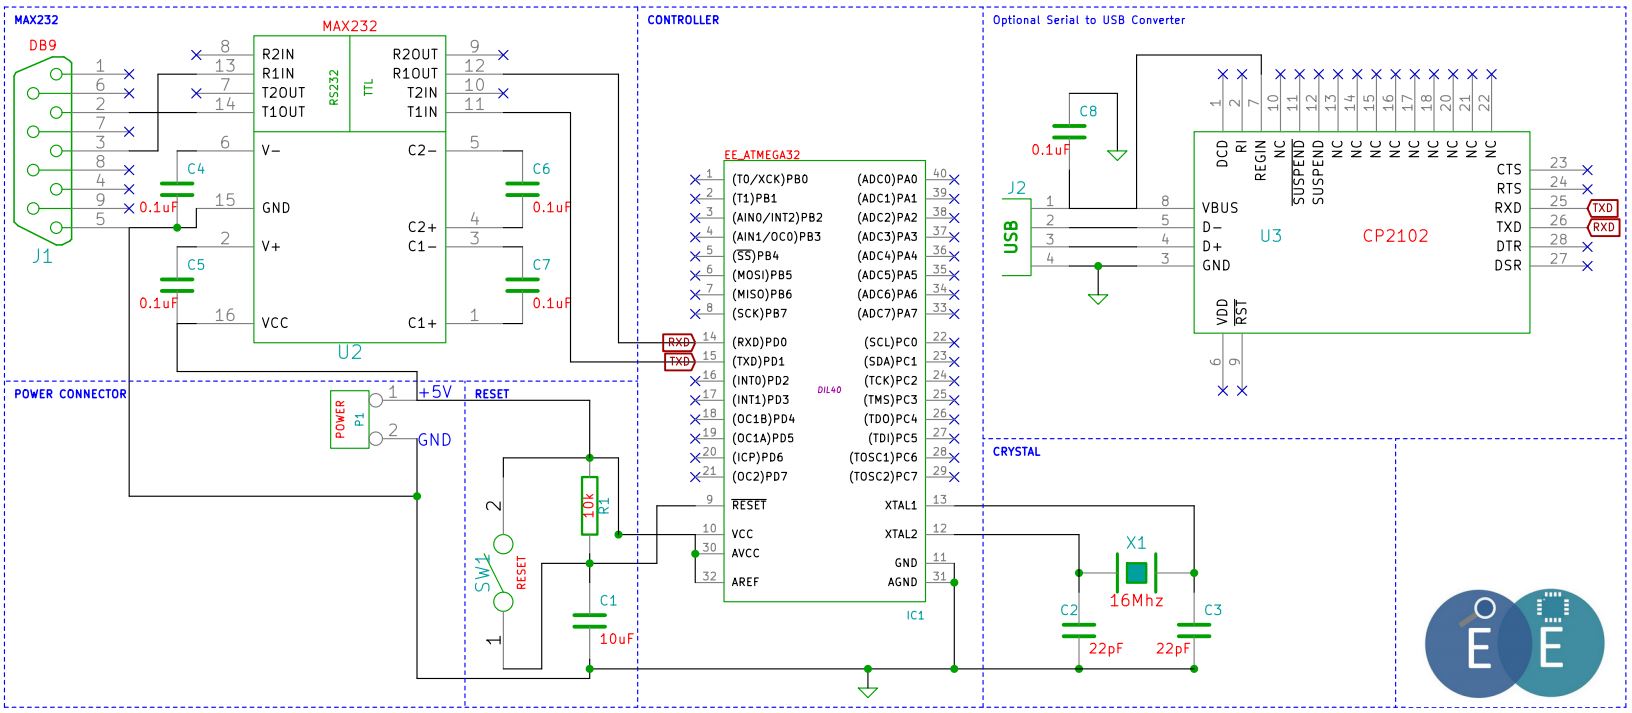The width and height of the screenshot is (1632, 713).
Task: Click the REGIN pin label on CP2102
Action: 1260,160
